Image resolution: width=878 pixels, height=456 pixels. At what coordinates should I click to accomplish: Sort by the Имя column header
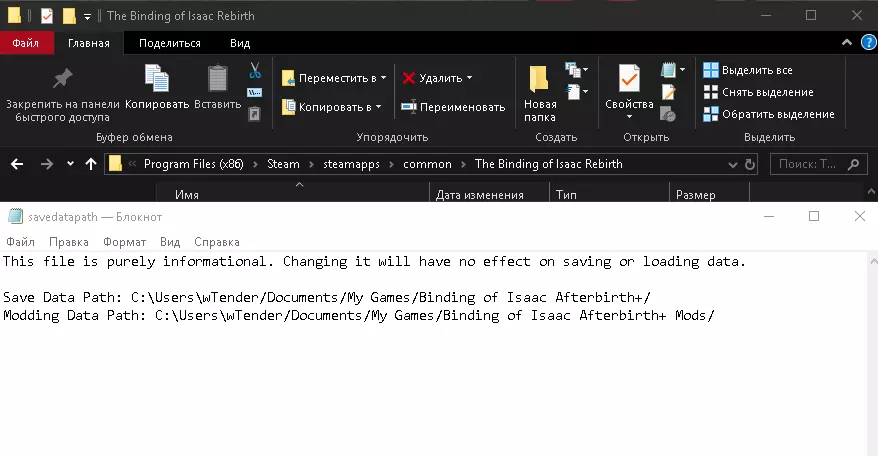pos(186,195)
